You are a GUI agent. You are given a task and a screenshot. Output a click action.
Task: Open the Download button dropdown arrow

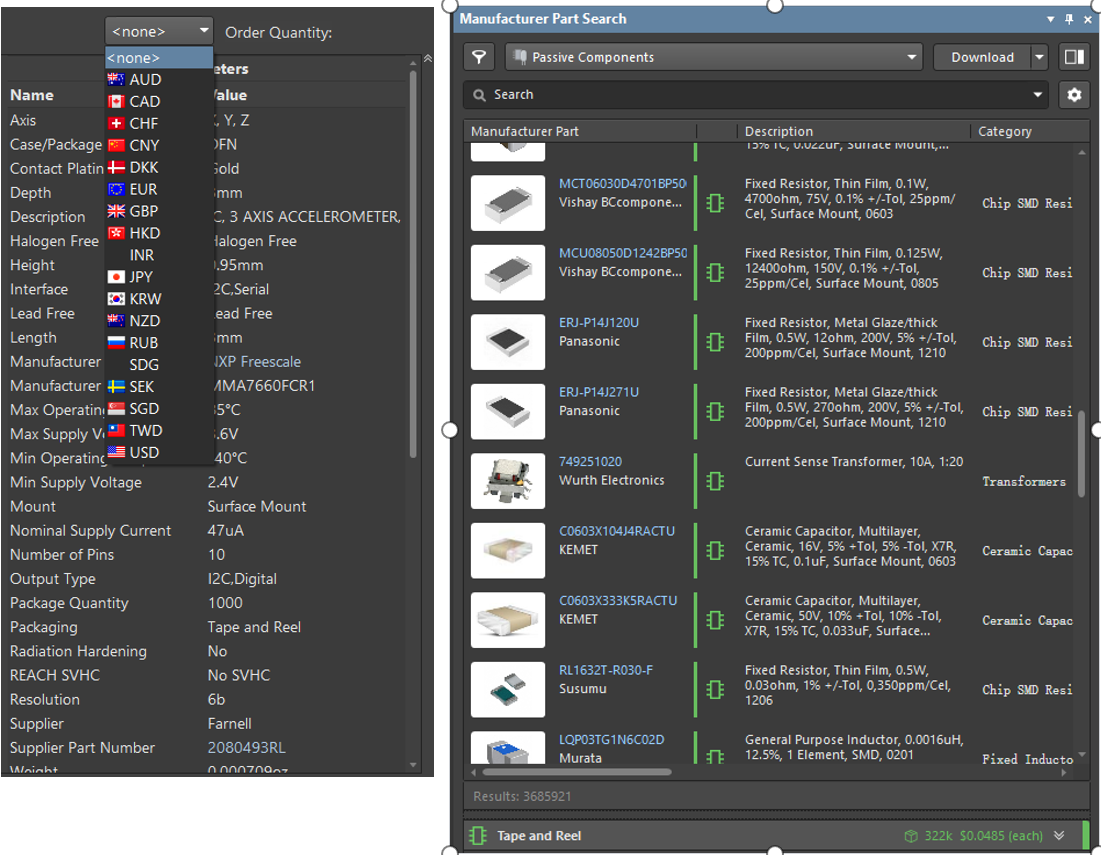click(1039, 57)
